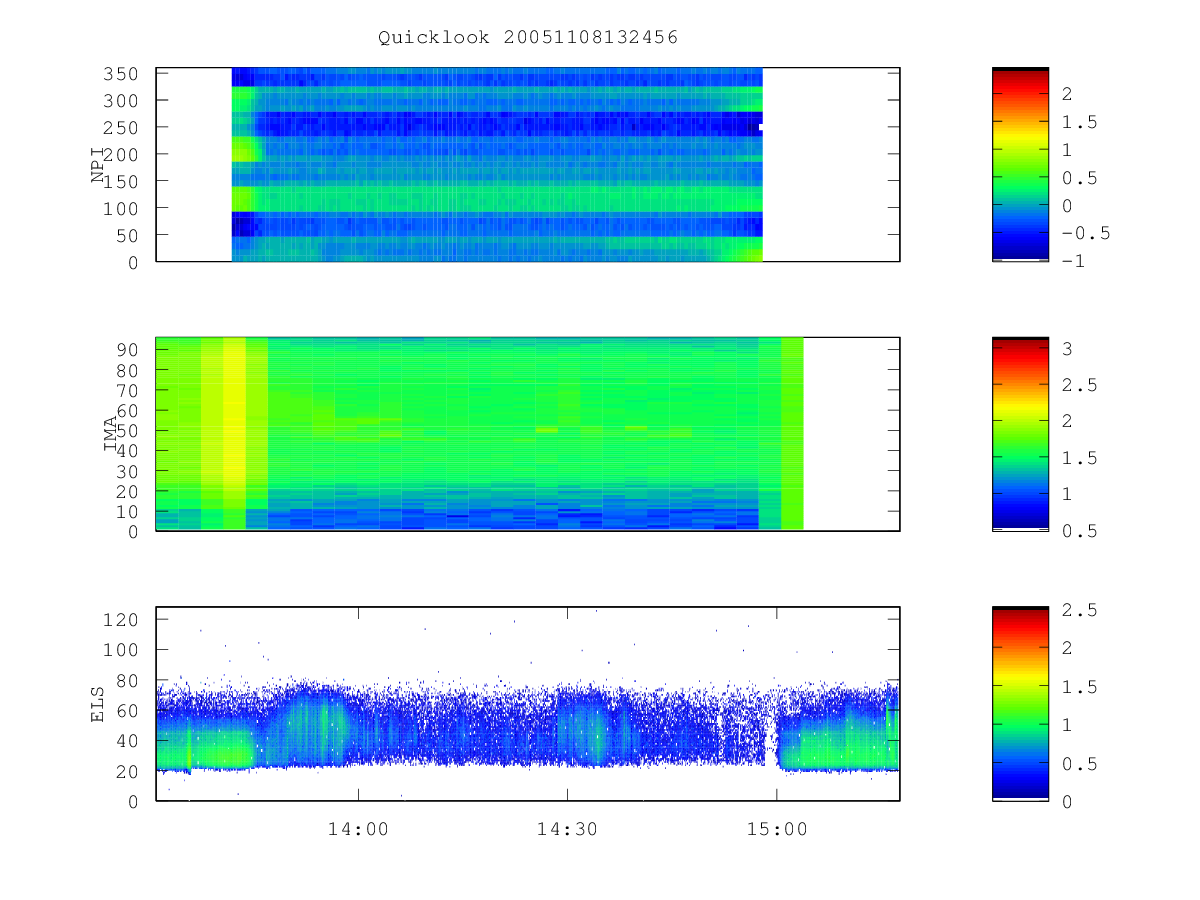Viewport: 1200px width, 900px height.
Task: Click the ELS panel color bar
Action: pyautogui.click(x=1020, y=704)
